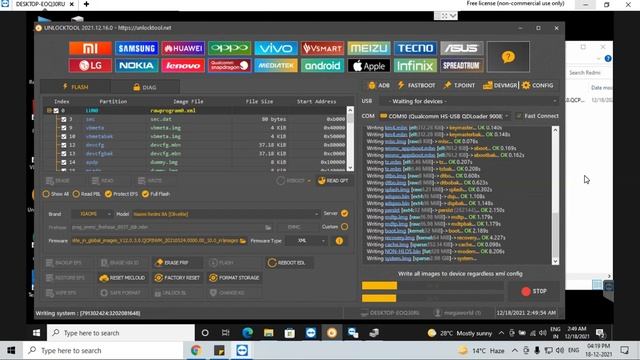The width and height of the screenshot is (640, 360).
Task: Click the firmware info icon beside XML
Action: pos(339,241)
